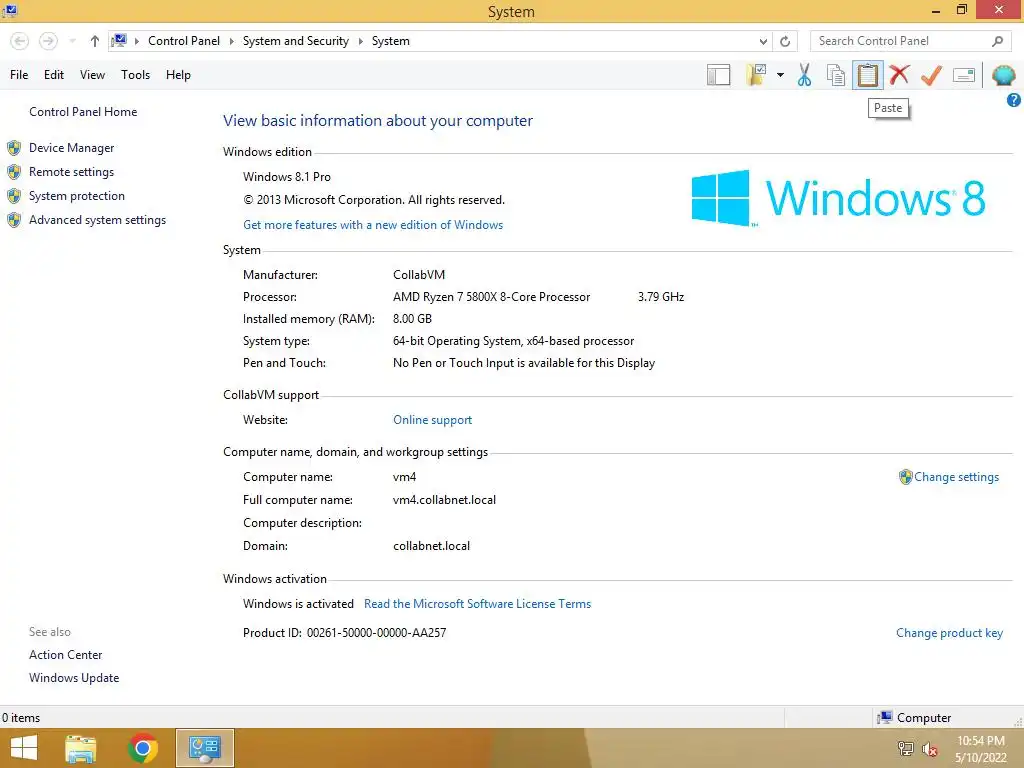
Task: Click the Cut scissors toolbar icon
Action: (x=804, y=75)
